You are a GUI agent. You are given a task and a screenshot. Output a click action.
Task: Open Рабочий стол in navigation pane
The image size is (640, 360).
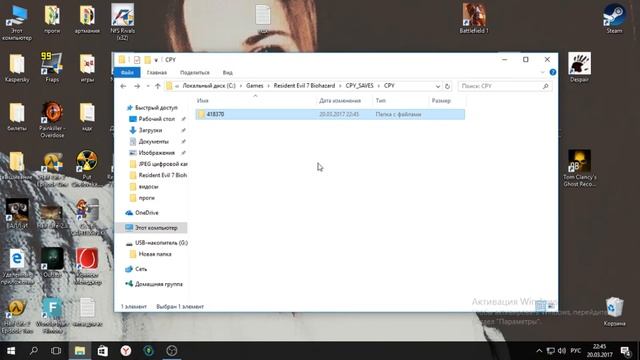coord(156,119)
